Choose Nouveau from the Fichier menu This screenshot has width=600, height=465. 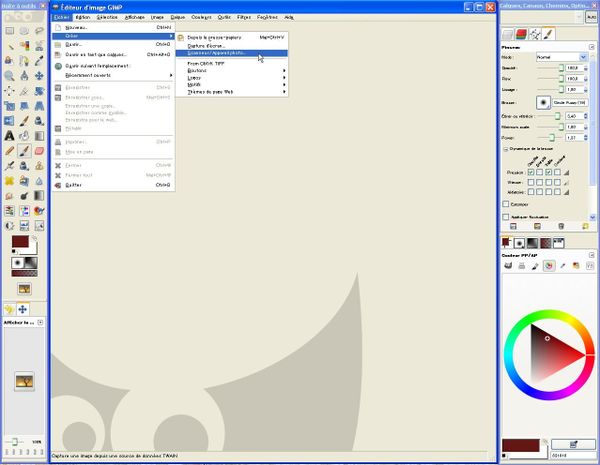click(x=113, y=28)
